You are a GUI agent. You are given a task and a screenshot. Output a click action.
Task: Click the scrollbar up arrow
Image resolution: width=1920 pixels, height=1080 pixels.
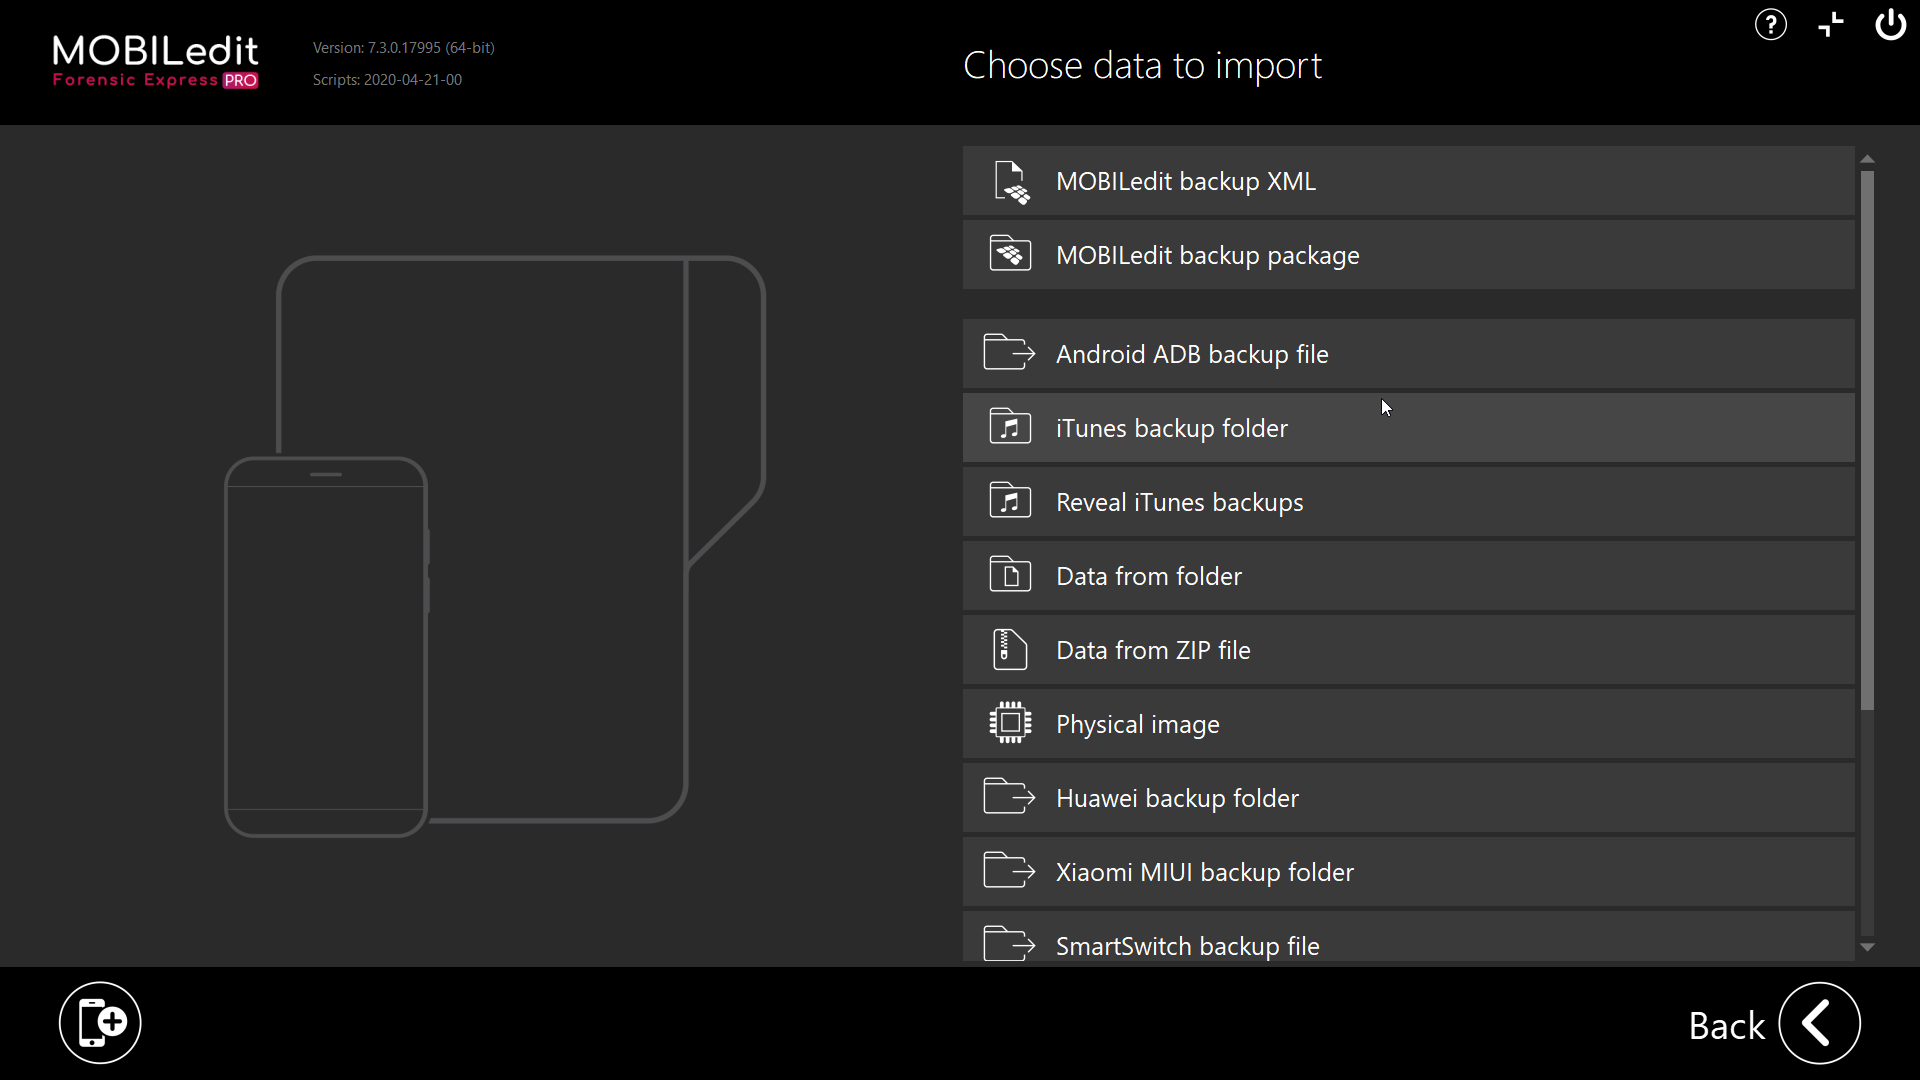pyautogui.click(x=1867, y=159)
